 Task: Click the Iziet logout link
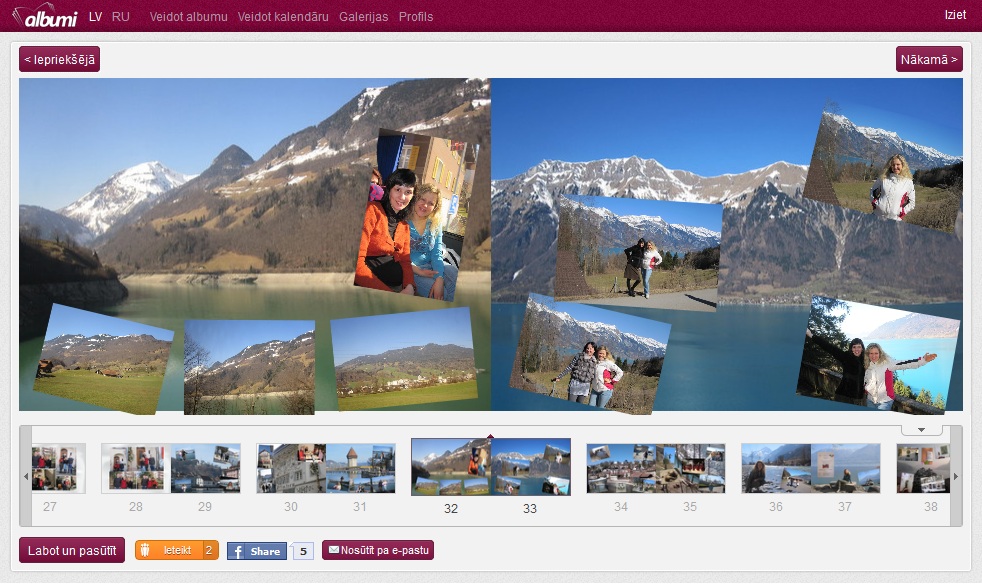[x=955, y=15]
